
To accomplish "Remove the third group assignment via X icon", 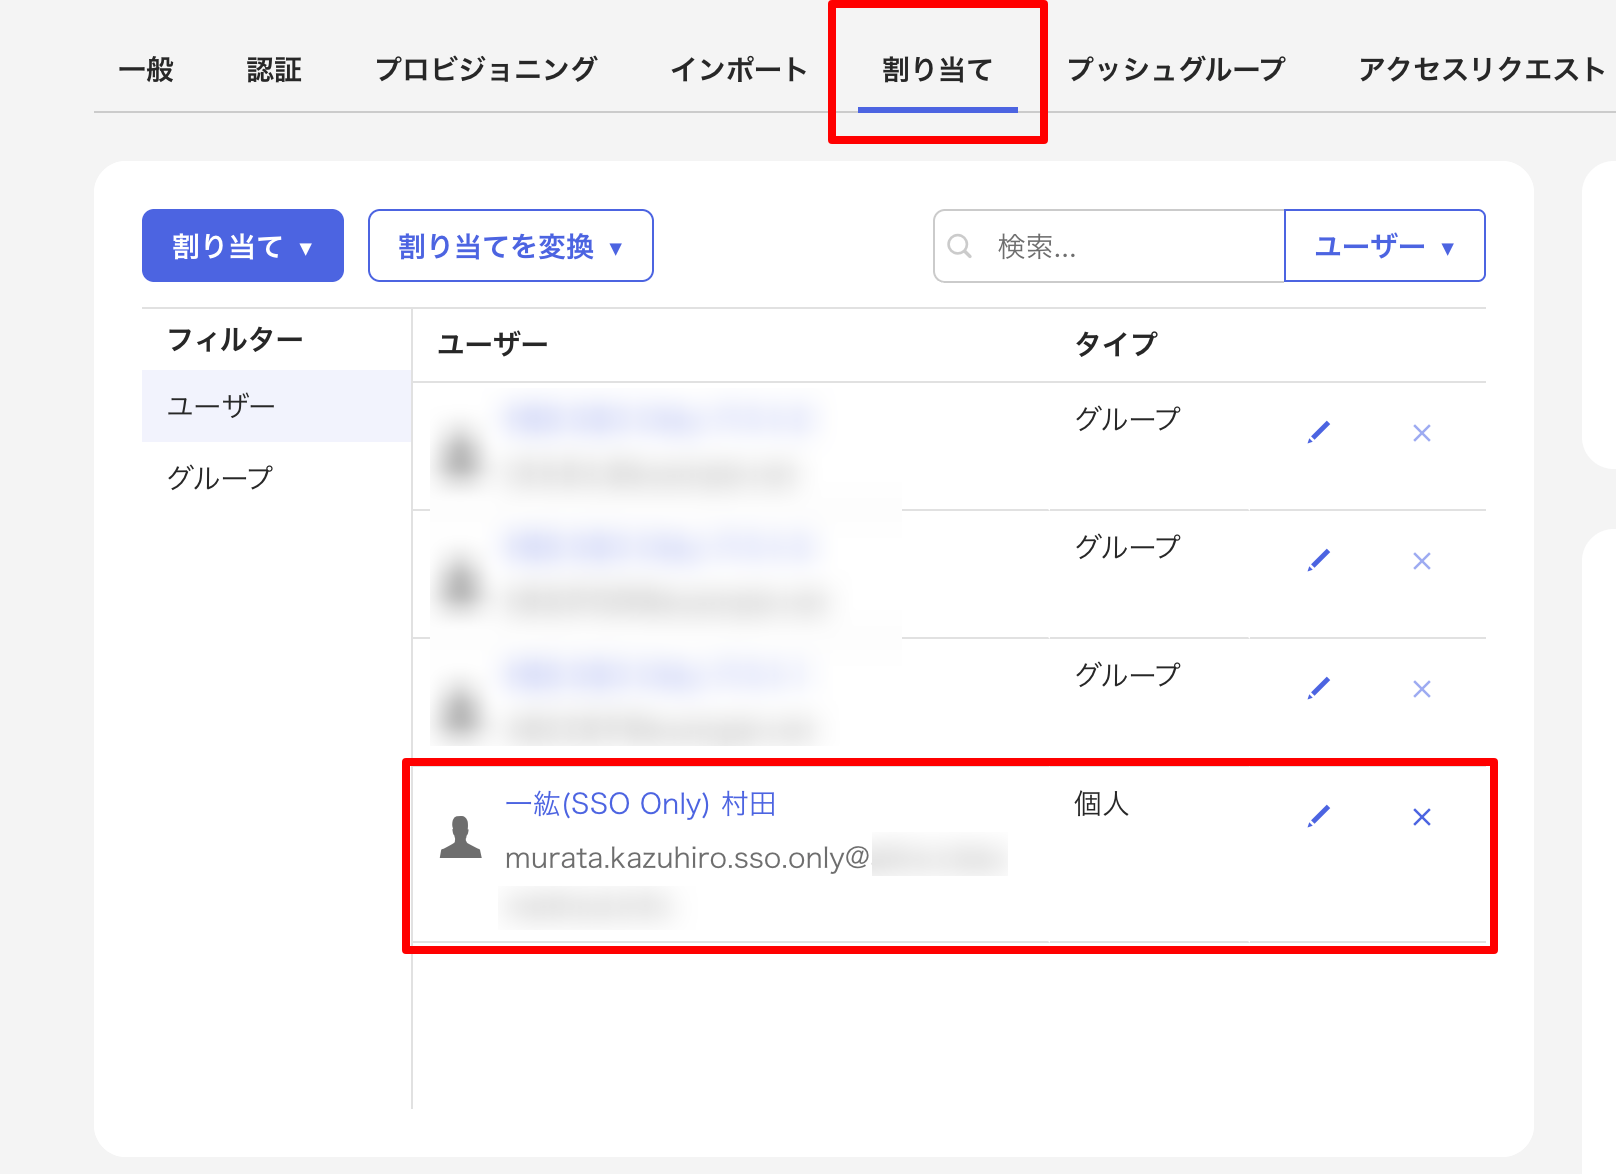I will point(1421,689).
